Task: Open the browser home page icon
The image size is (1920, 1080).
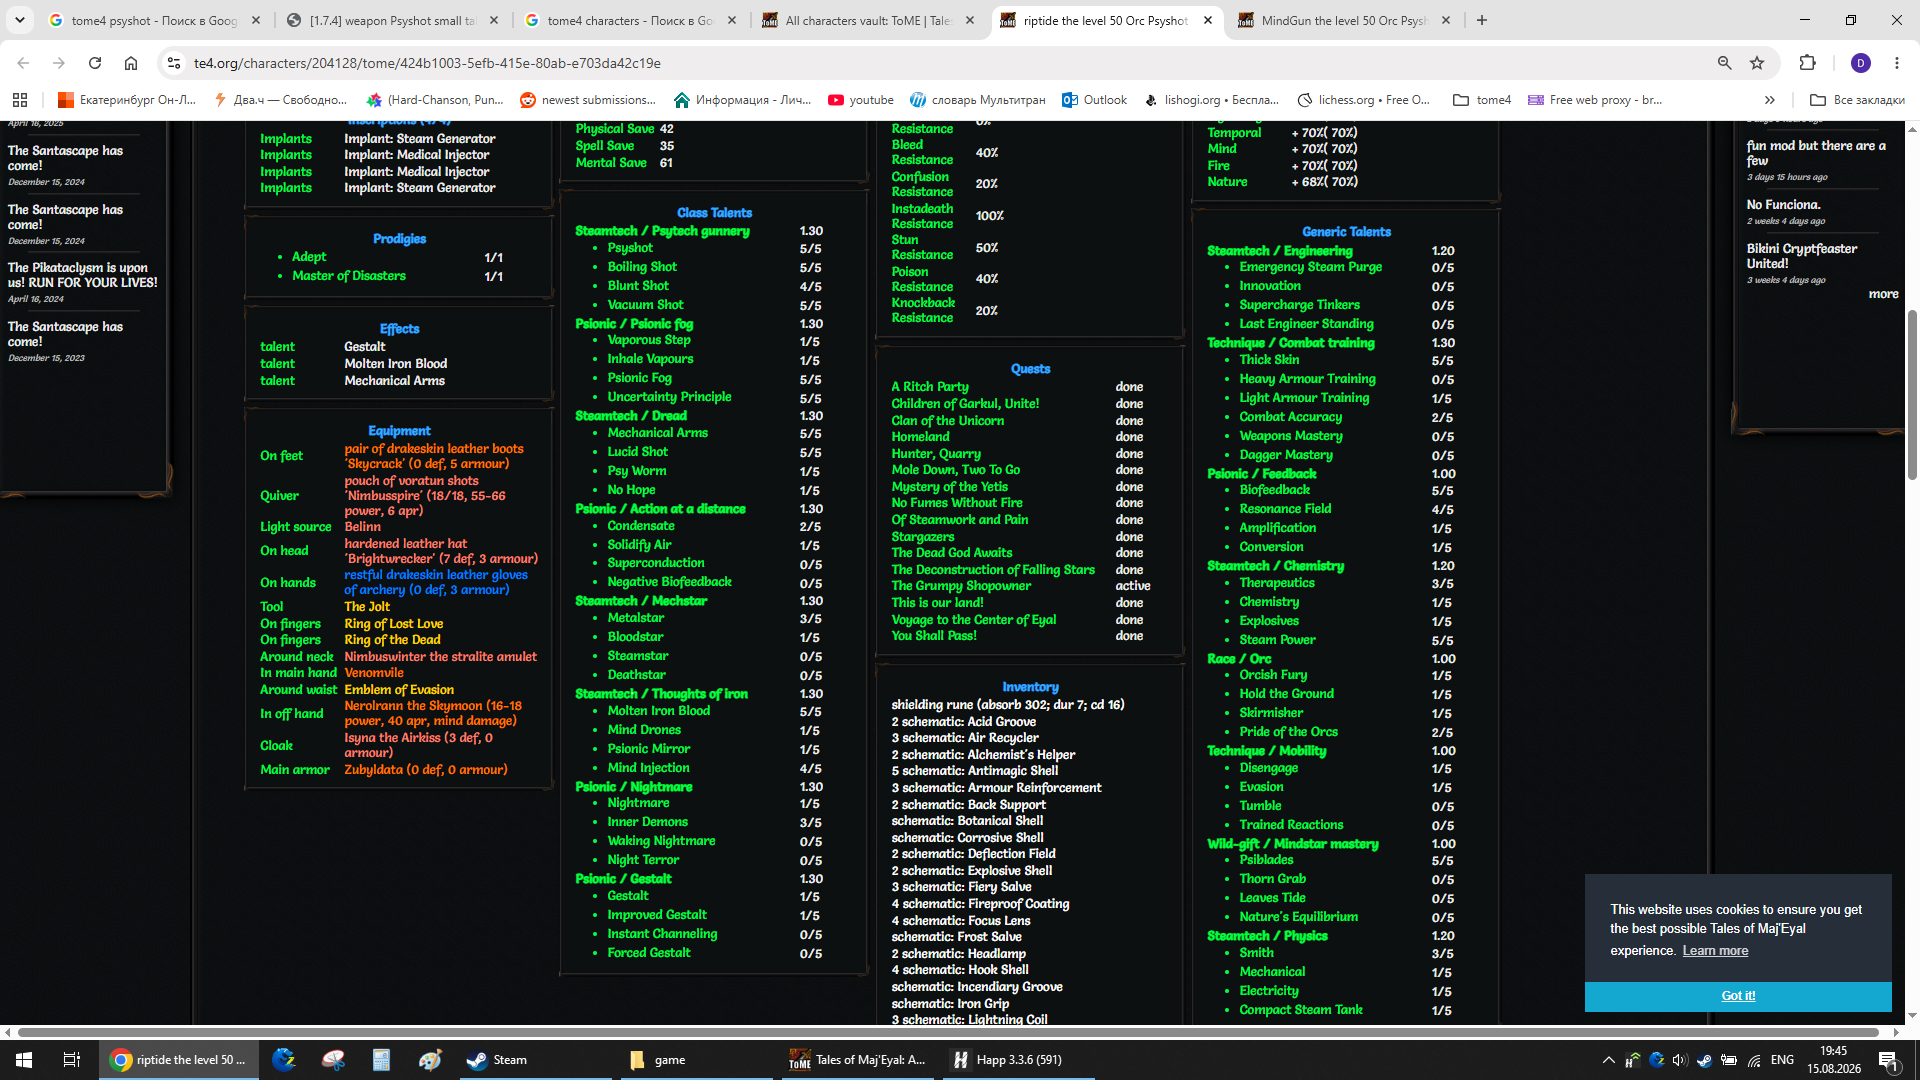Action: [x=131, y=63]
